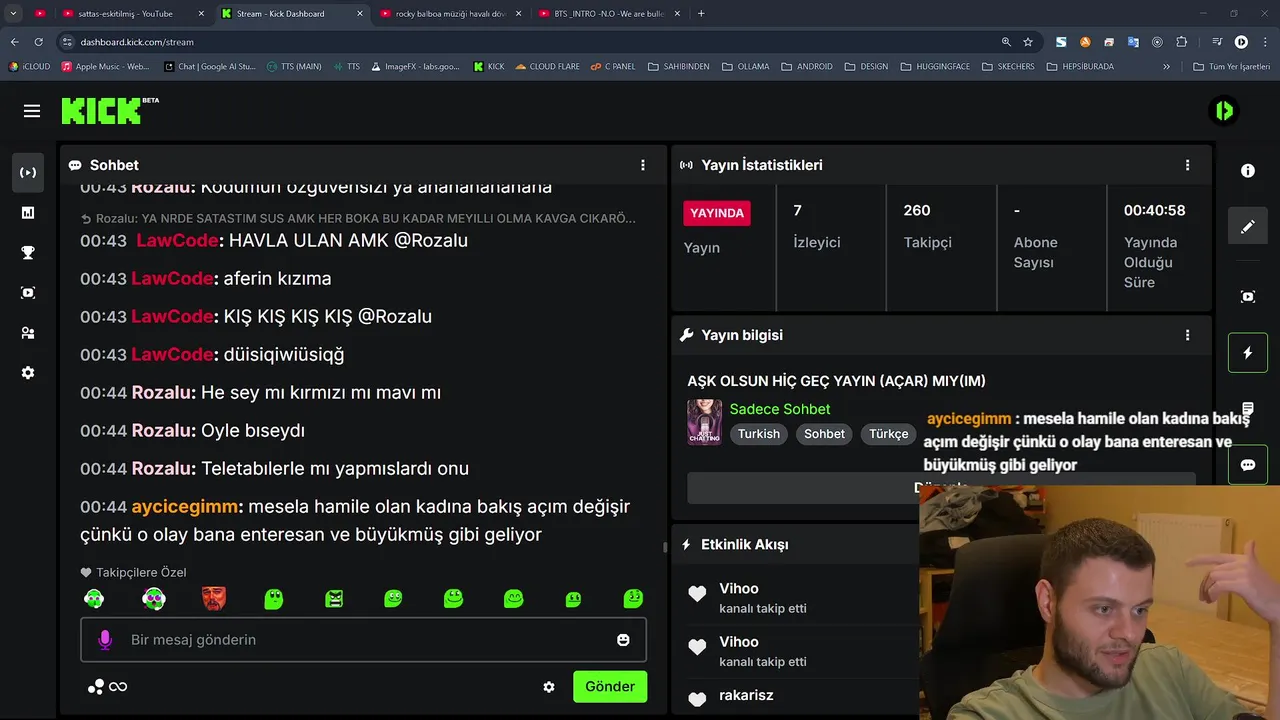Open the hamburger navigation menu
The width and height of the screenshot is (1280, 720).
[32, 111]
